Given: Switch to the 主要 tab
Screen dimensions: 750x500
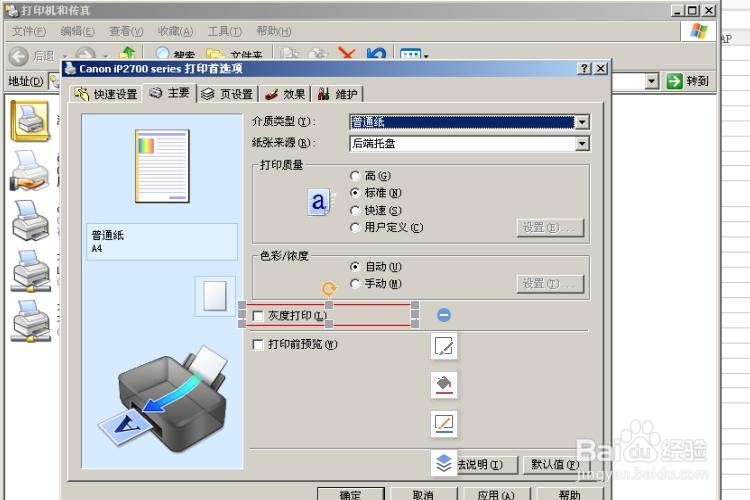Looking at the screenshot, I should tap(169, 93).
